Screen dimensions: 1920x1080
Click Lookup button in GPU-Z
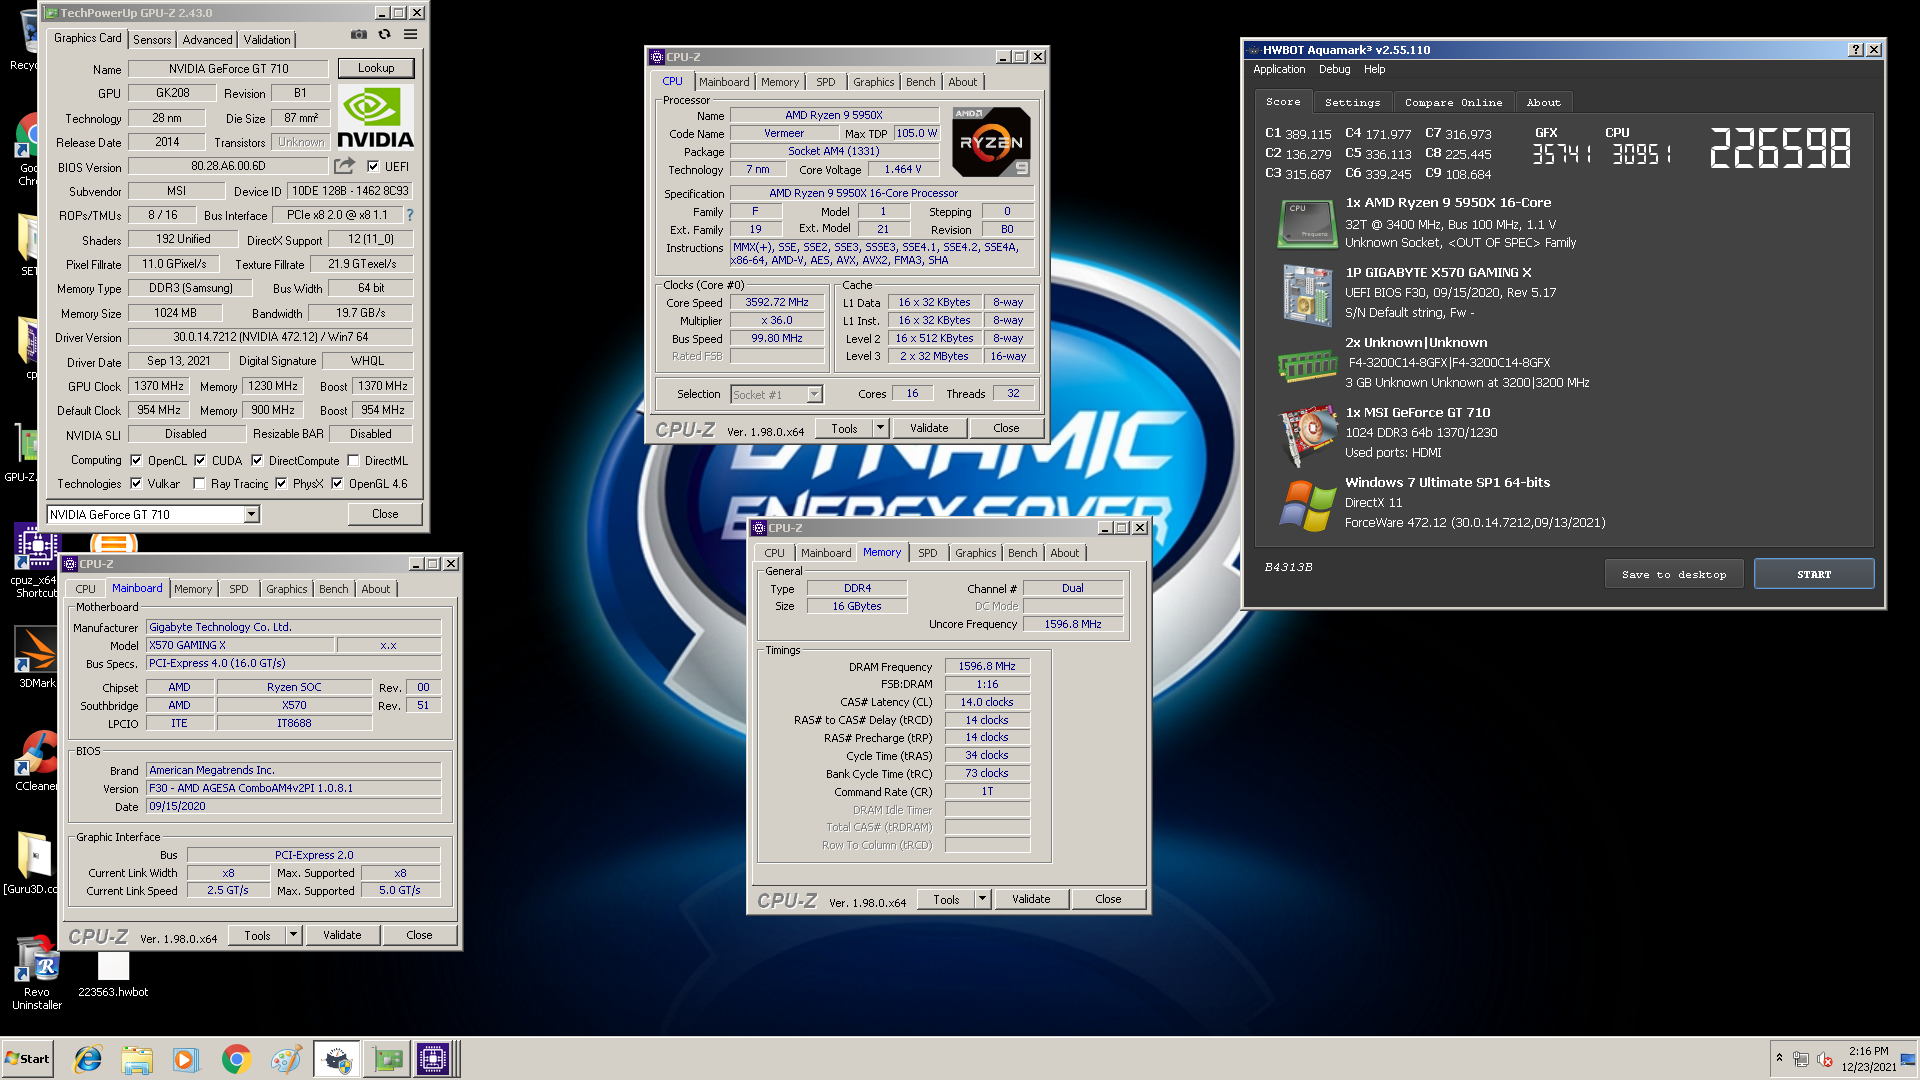click(376, 68)
